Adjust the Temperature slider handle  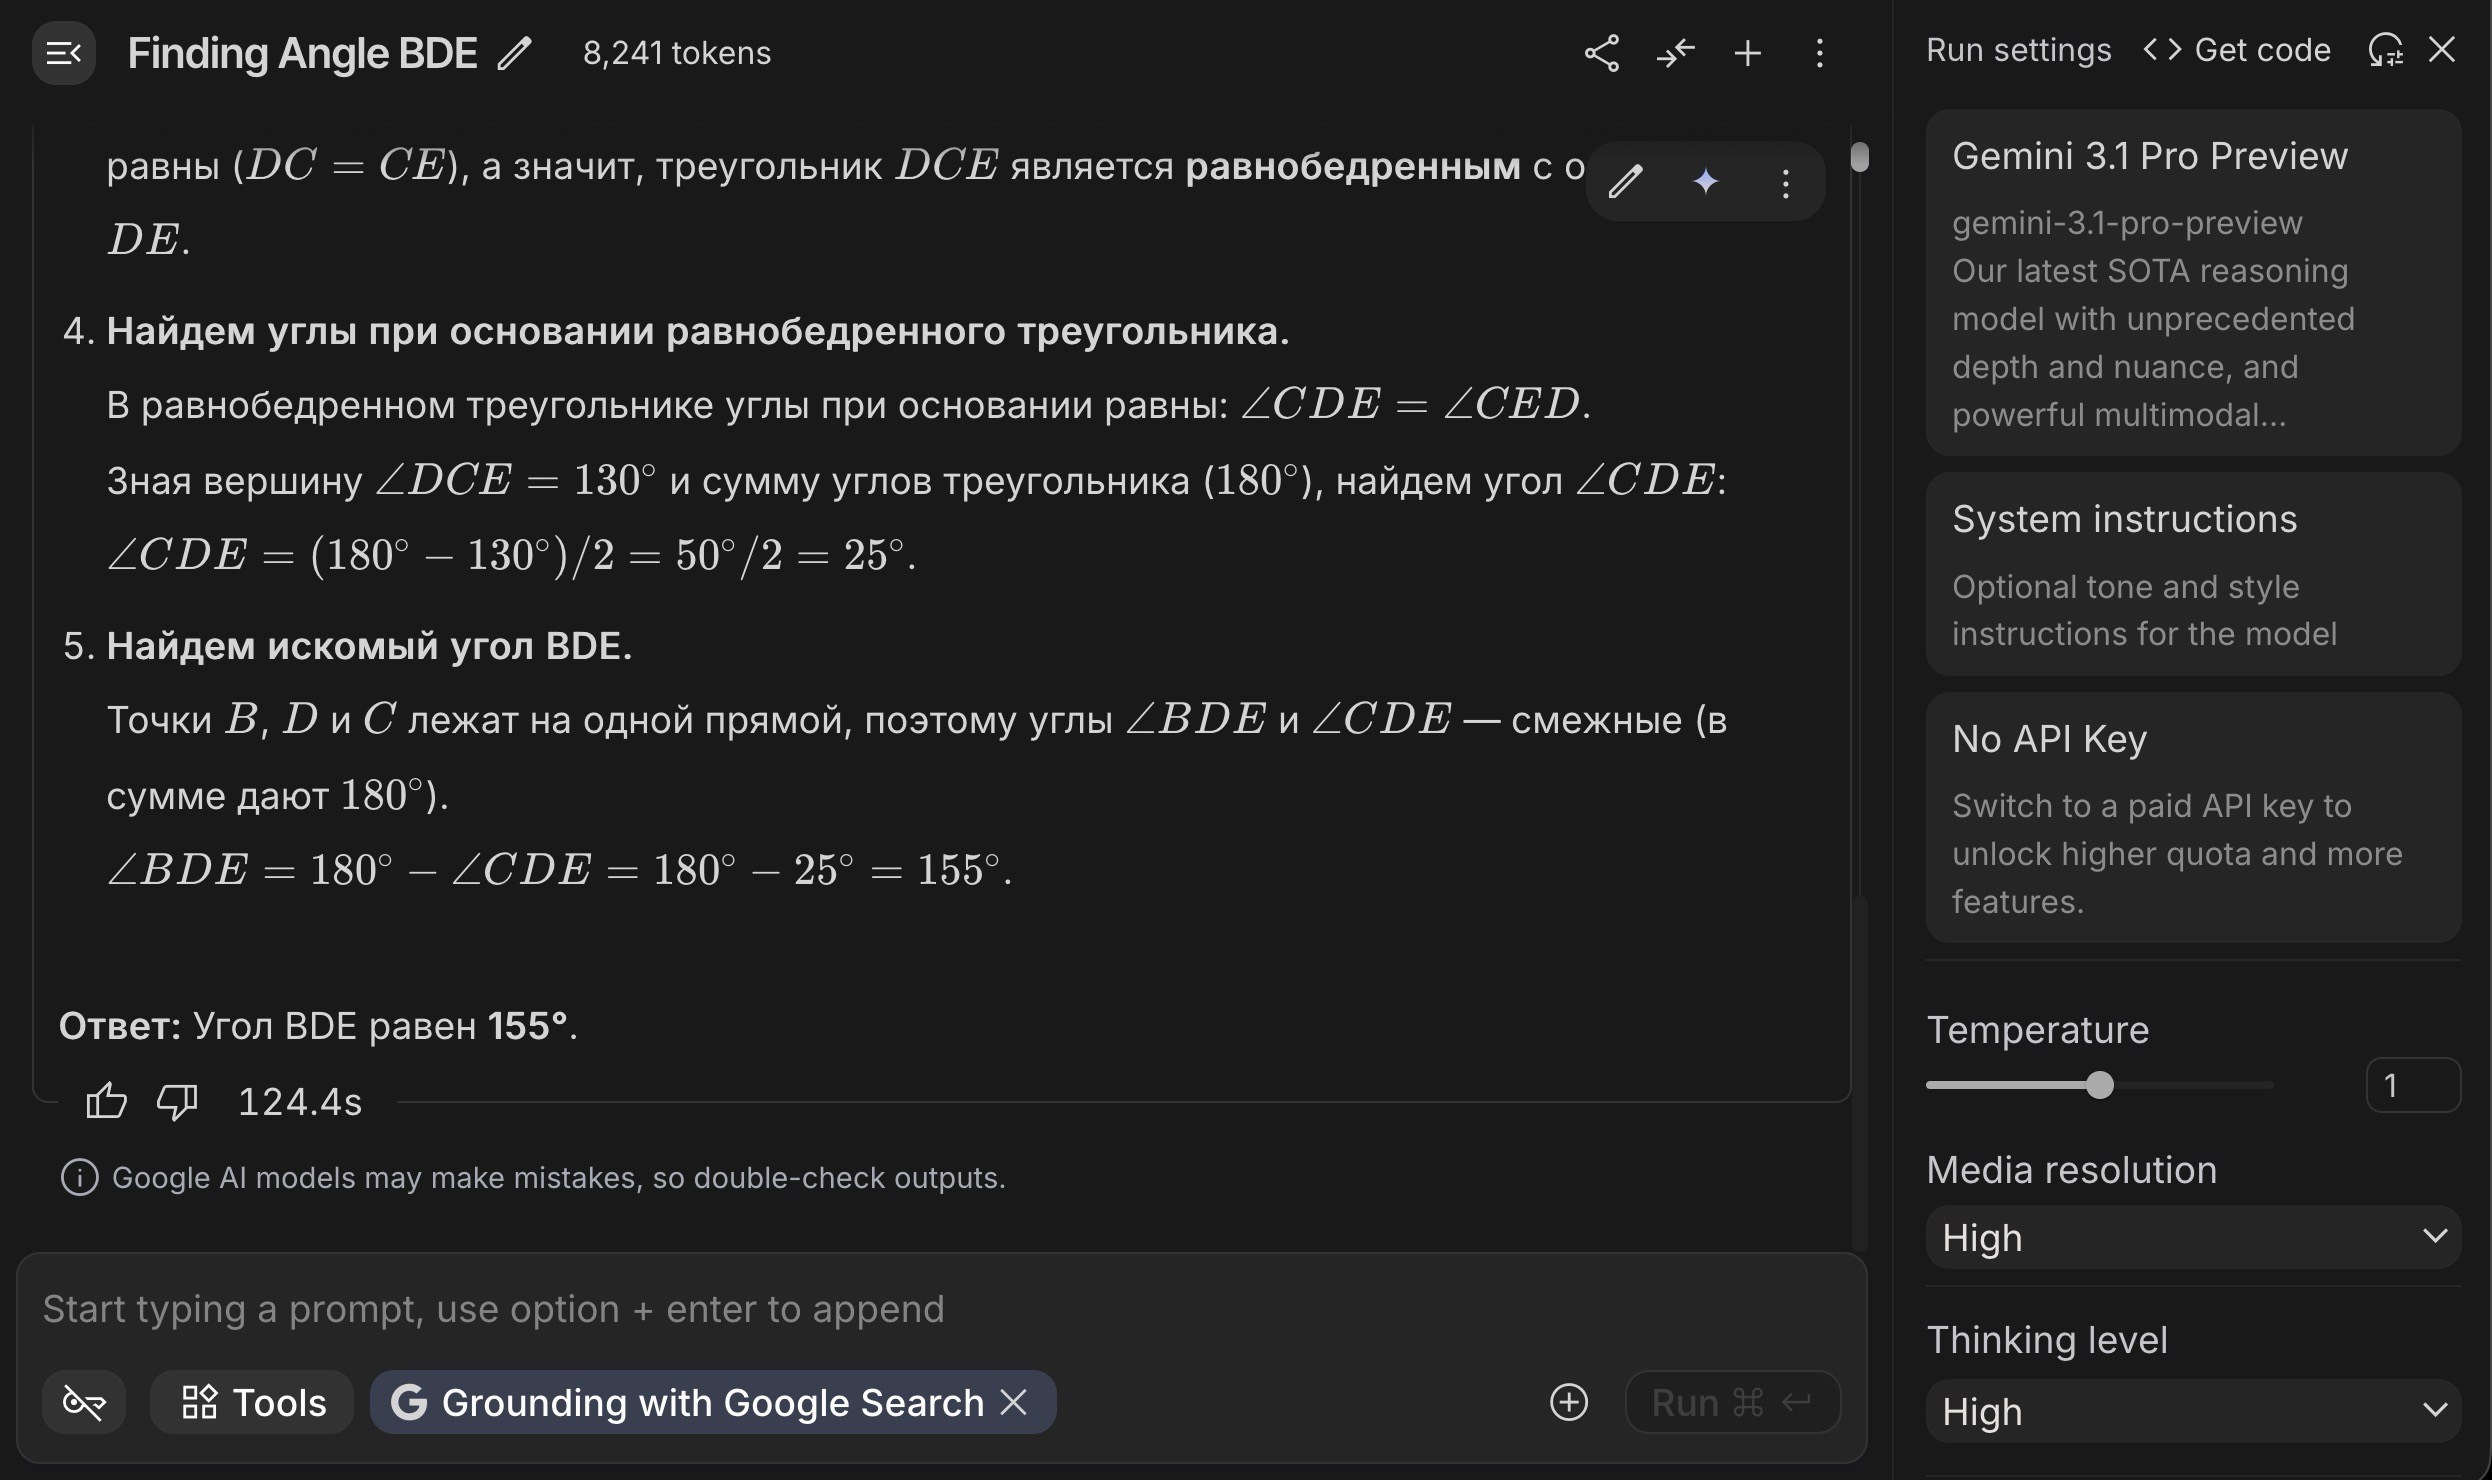coord(2100,1085)
